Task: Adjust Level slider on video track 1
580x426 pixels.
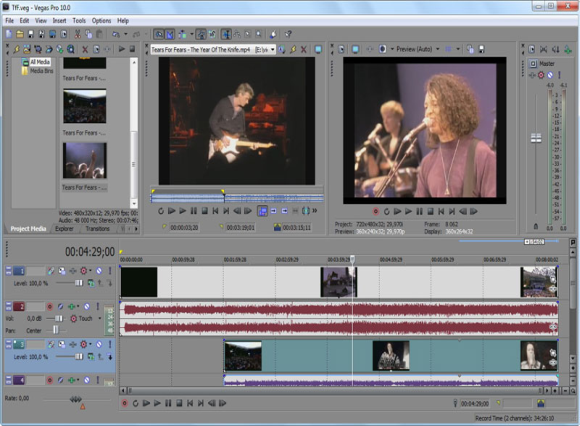Action: pos(78,283)
